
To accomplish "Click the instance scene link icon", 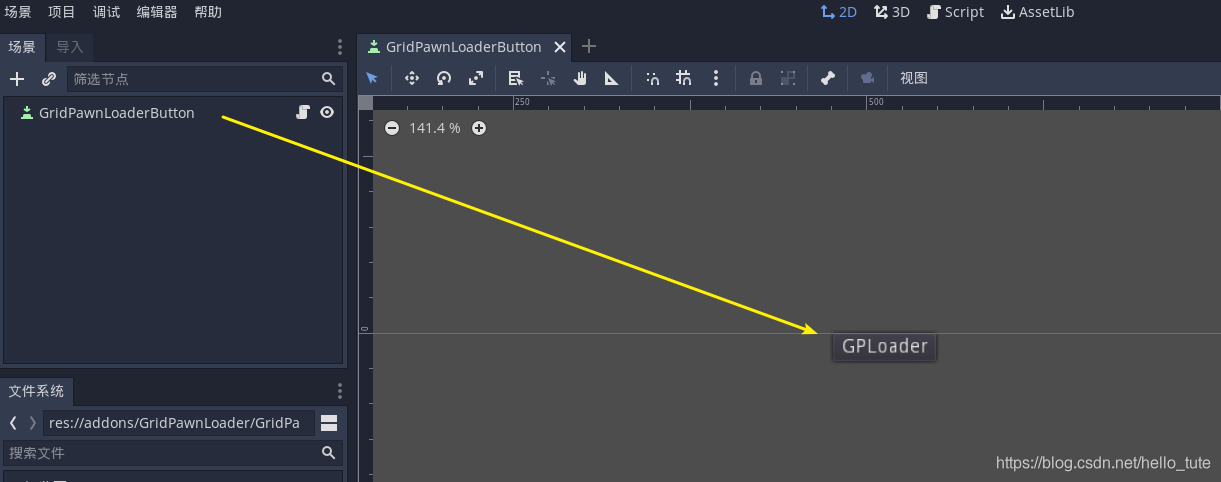I will pyautogui.click(x=48, y=79).
